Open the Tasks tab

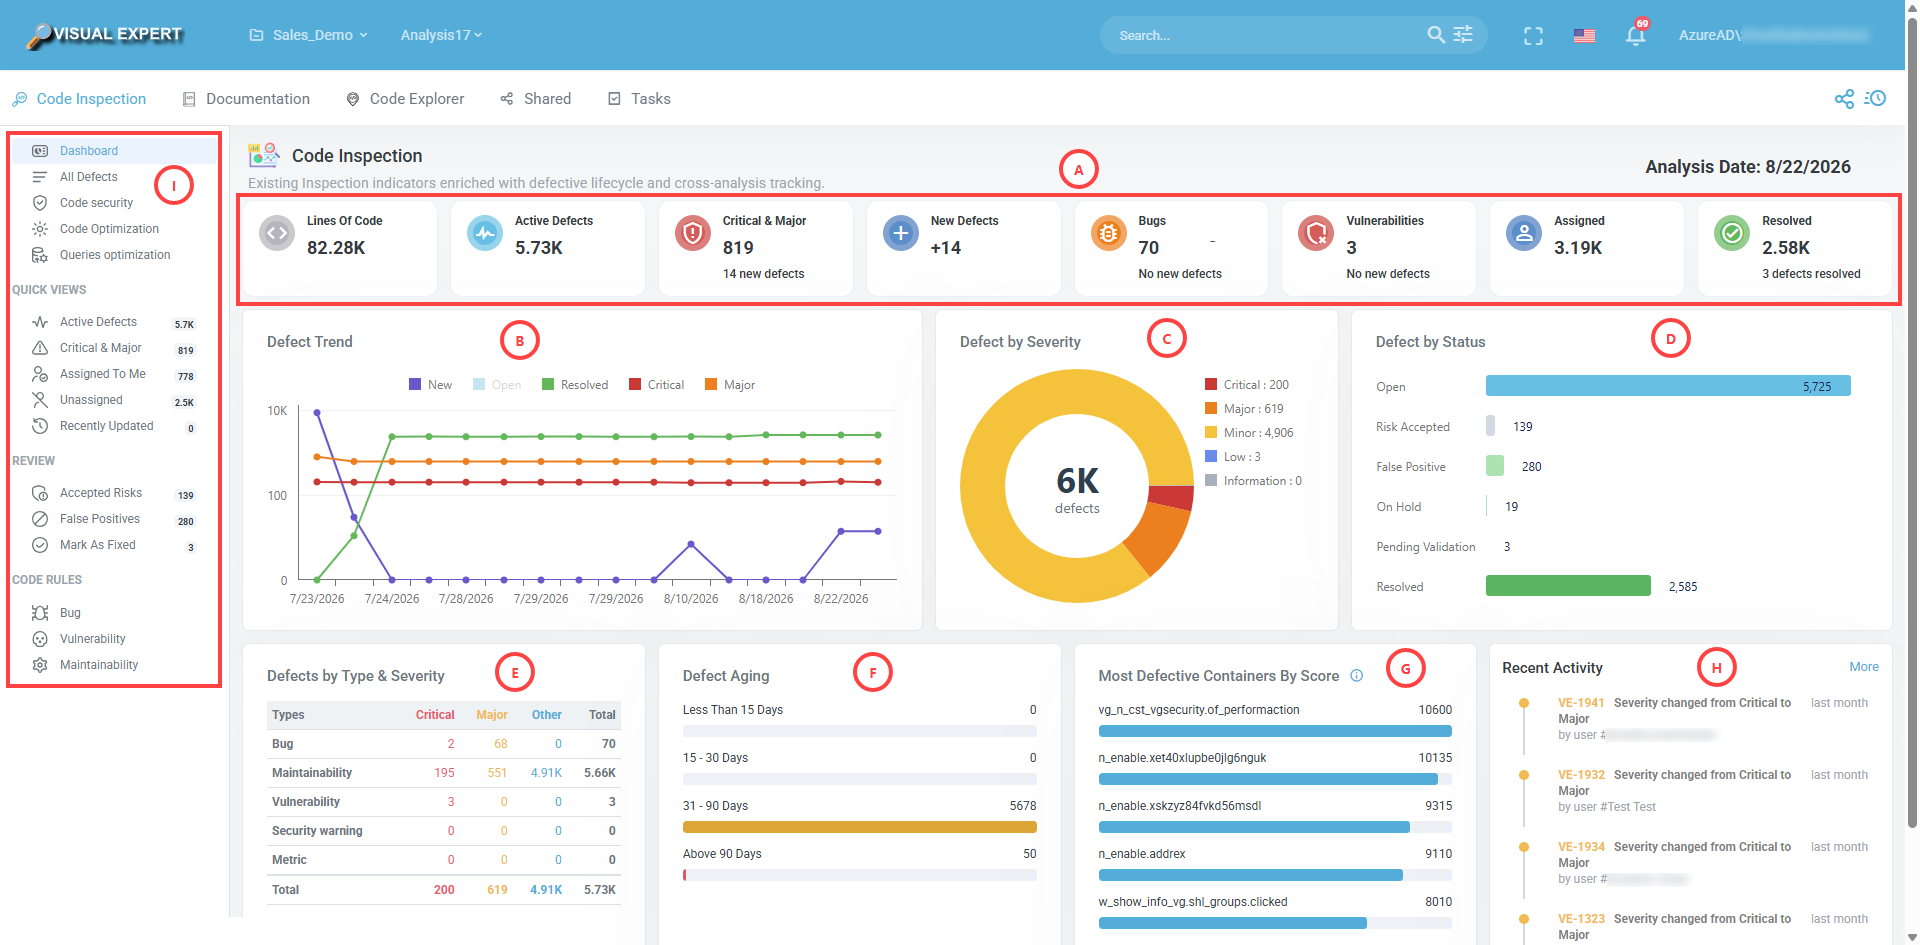[639, 99]
